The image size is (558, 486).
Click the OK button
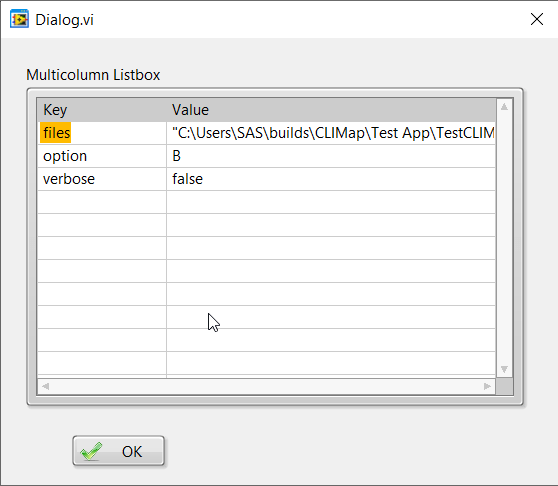click(119, 451)
